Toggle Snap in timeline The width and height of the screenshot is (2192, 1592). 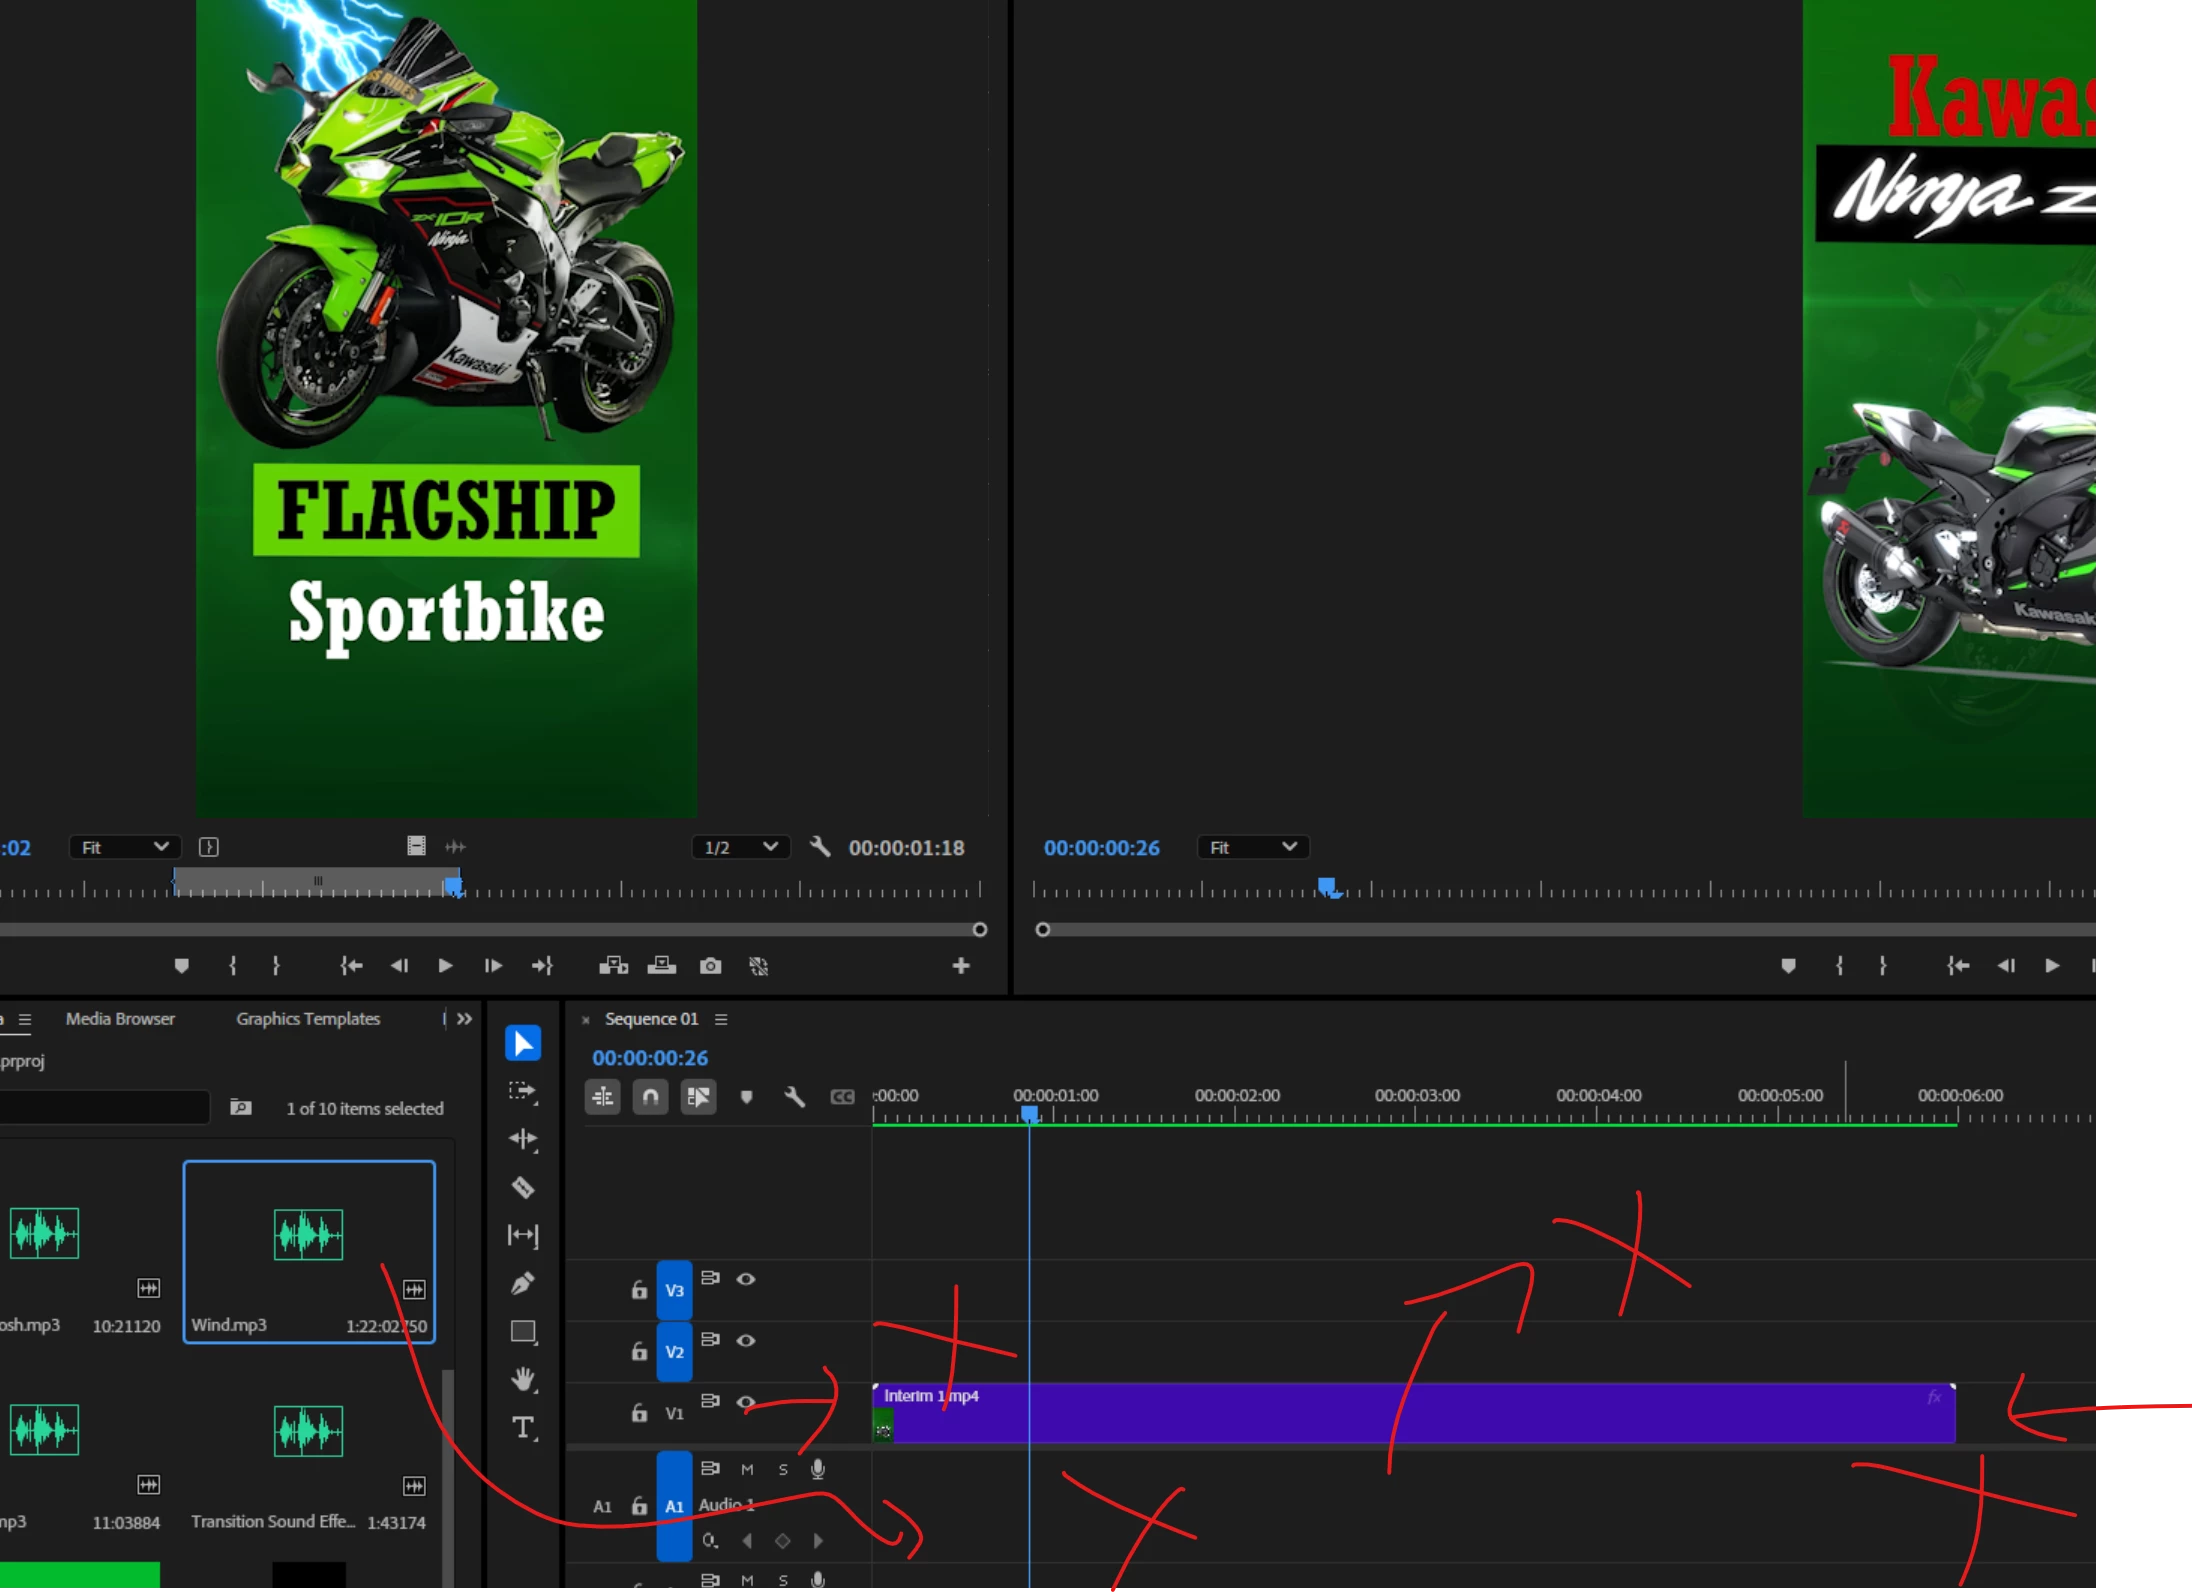pos(650,1097)
